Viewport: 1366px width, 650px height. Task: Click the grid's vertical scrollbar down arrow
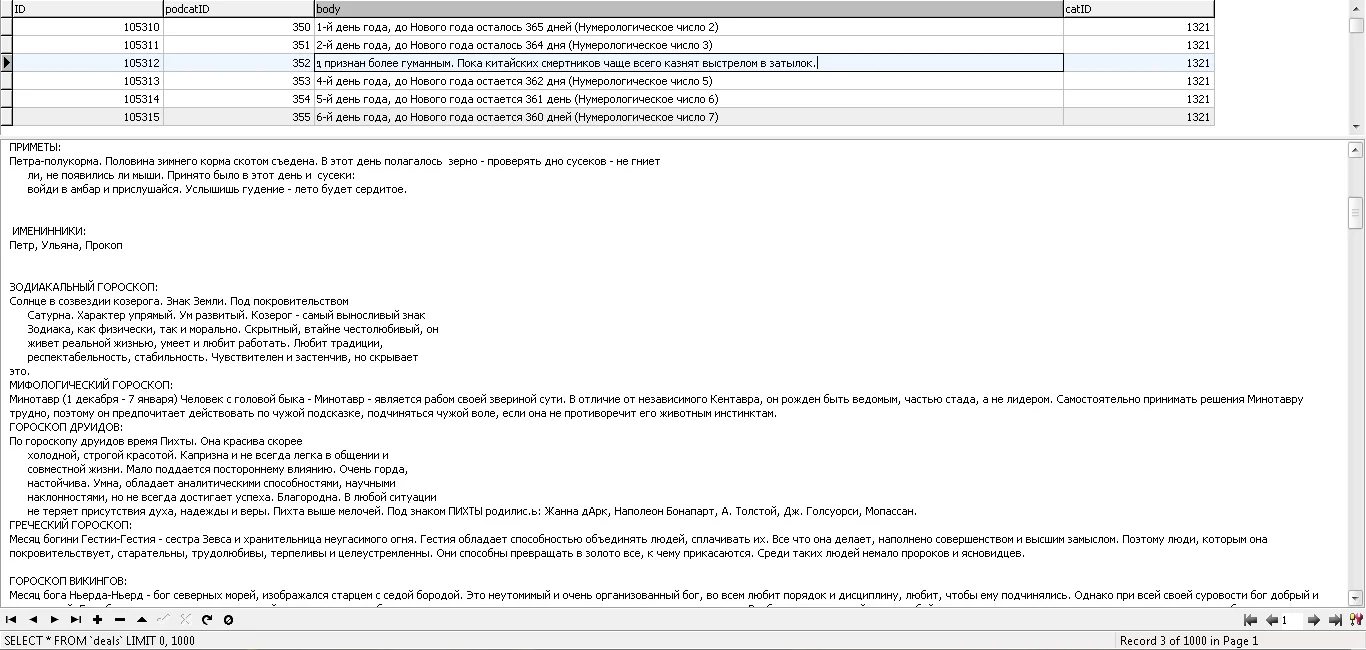coord(1357,127)
